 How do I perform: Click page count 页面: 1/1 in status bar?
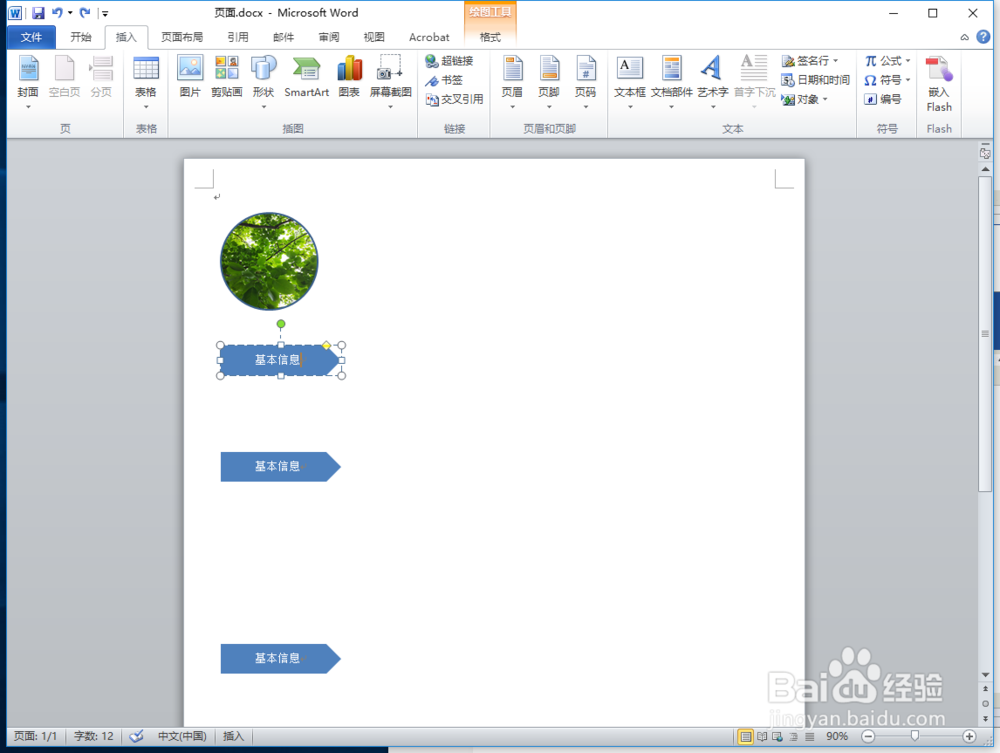click(36, 736)
